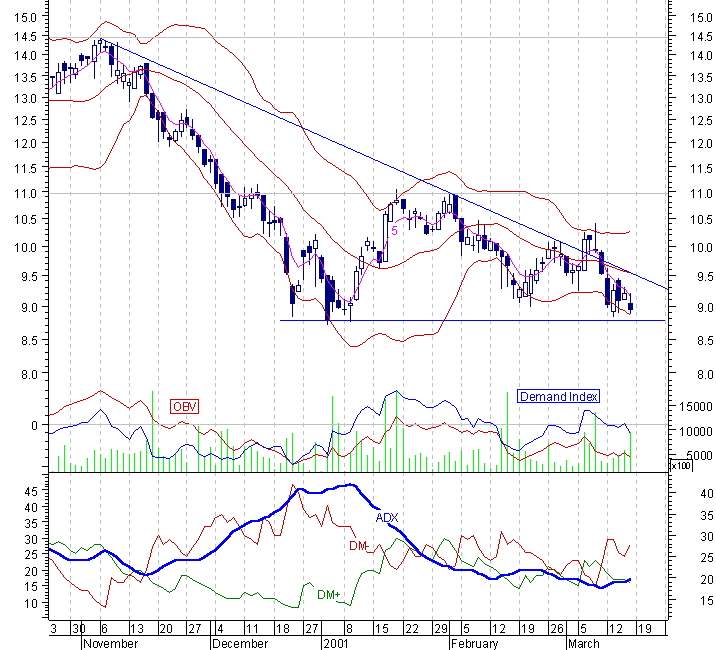Click the February month label
716x650 pixels.
point(474,644)
